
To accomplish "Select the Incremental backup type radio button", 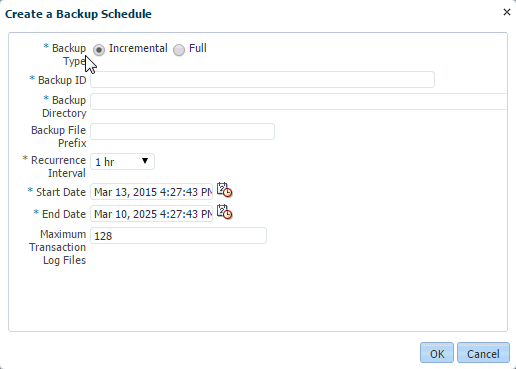I will (99, 50).
